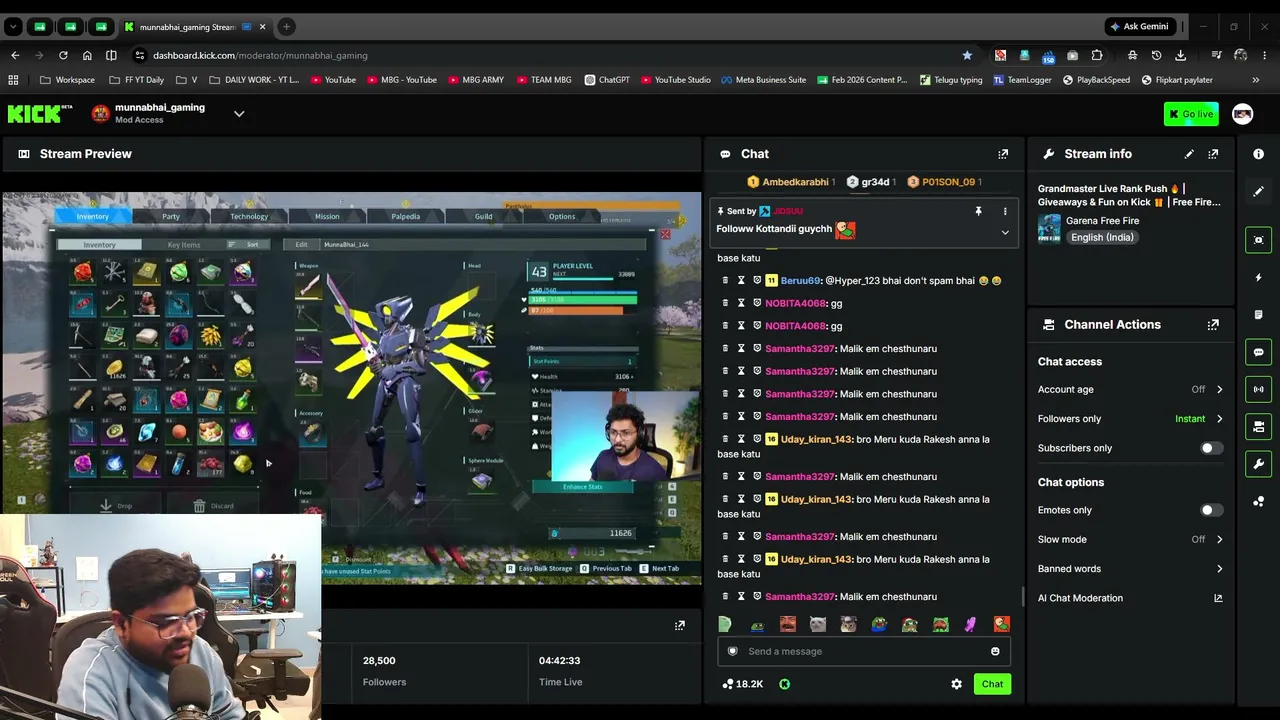Pop out the Channel Actions panel
This screenshot has width=1280, height=720.
coord(1213,325)
